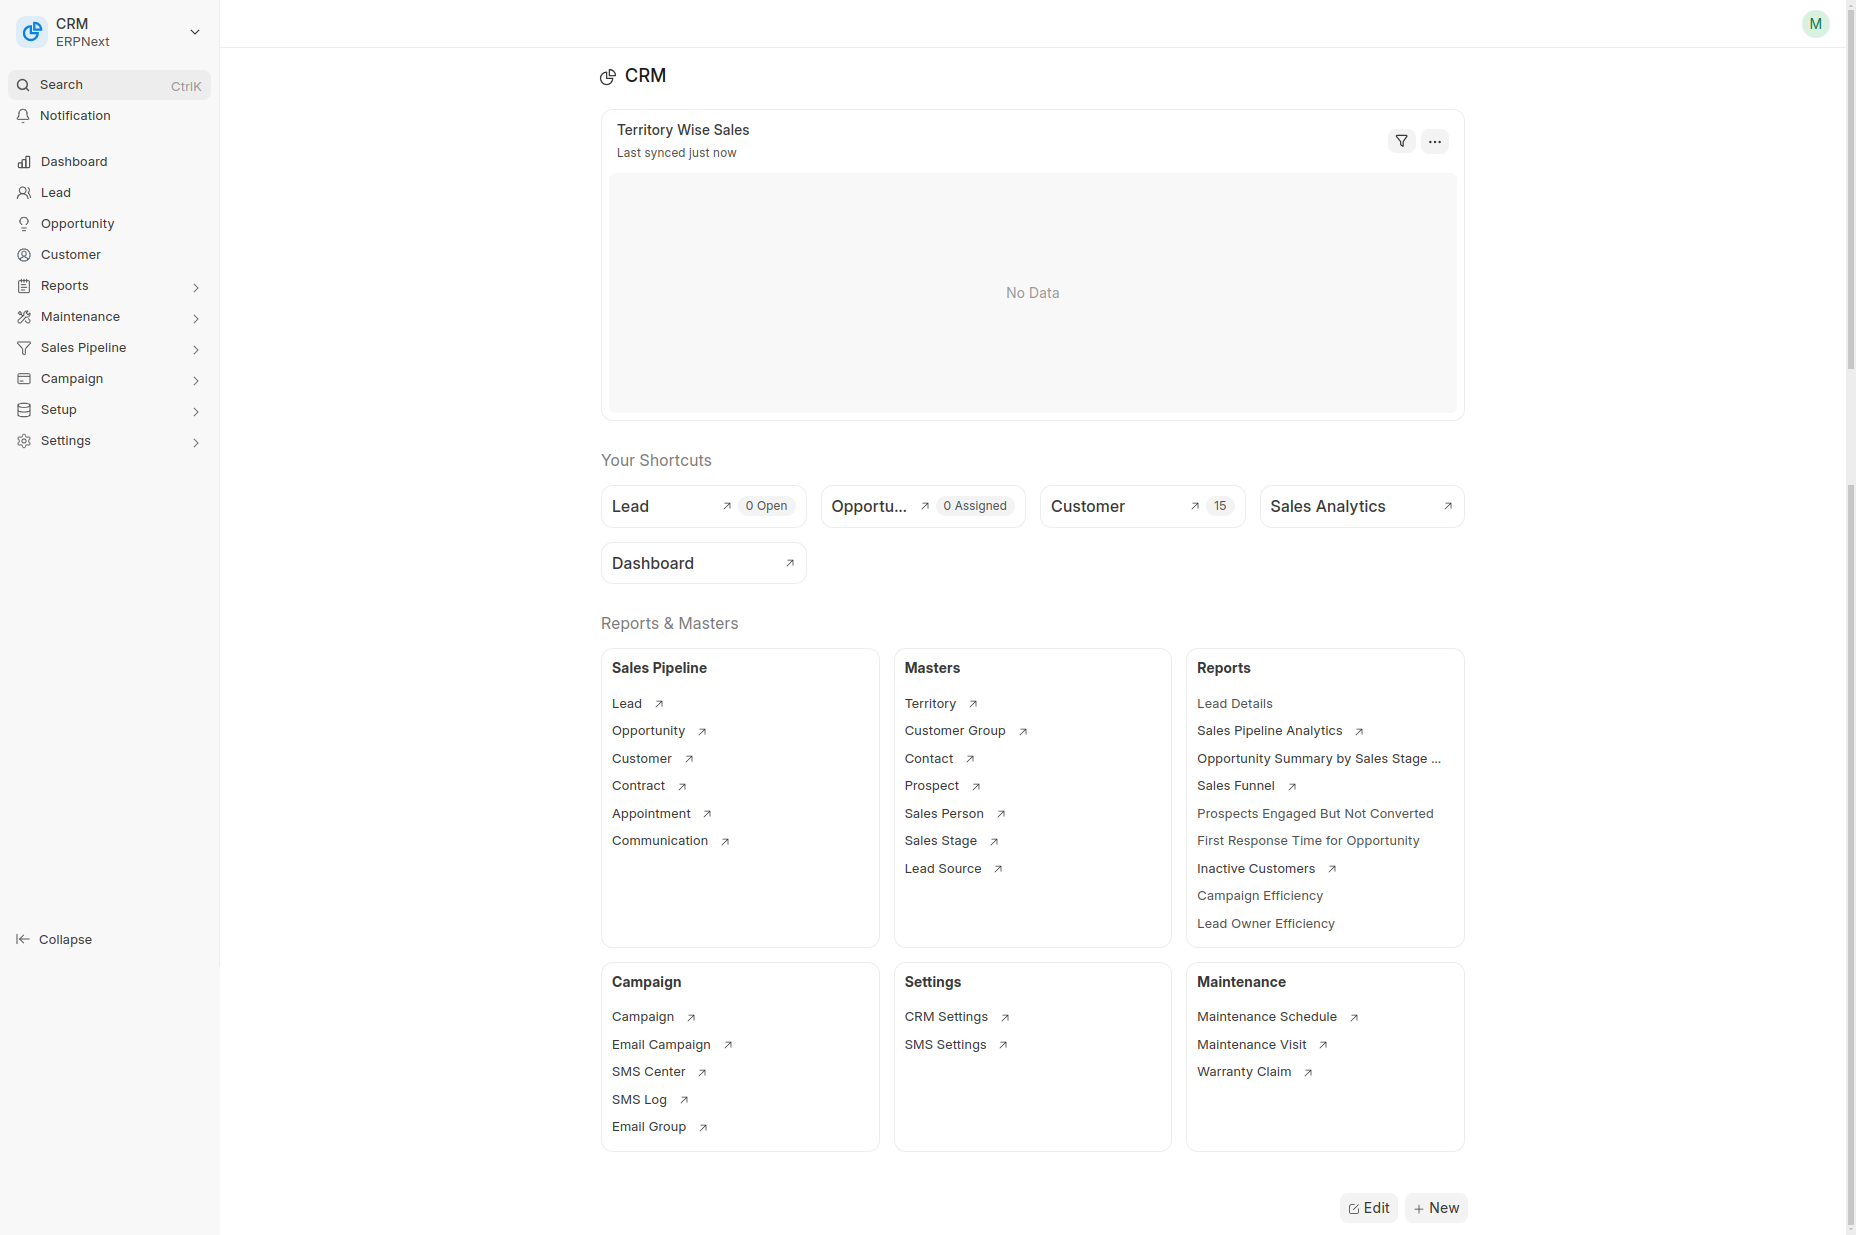Viewport: 1856px width, 1235px height.
Task: Click the Opportunity lightbulb icon in sidebar
Action: tap(24, 224)
